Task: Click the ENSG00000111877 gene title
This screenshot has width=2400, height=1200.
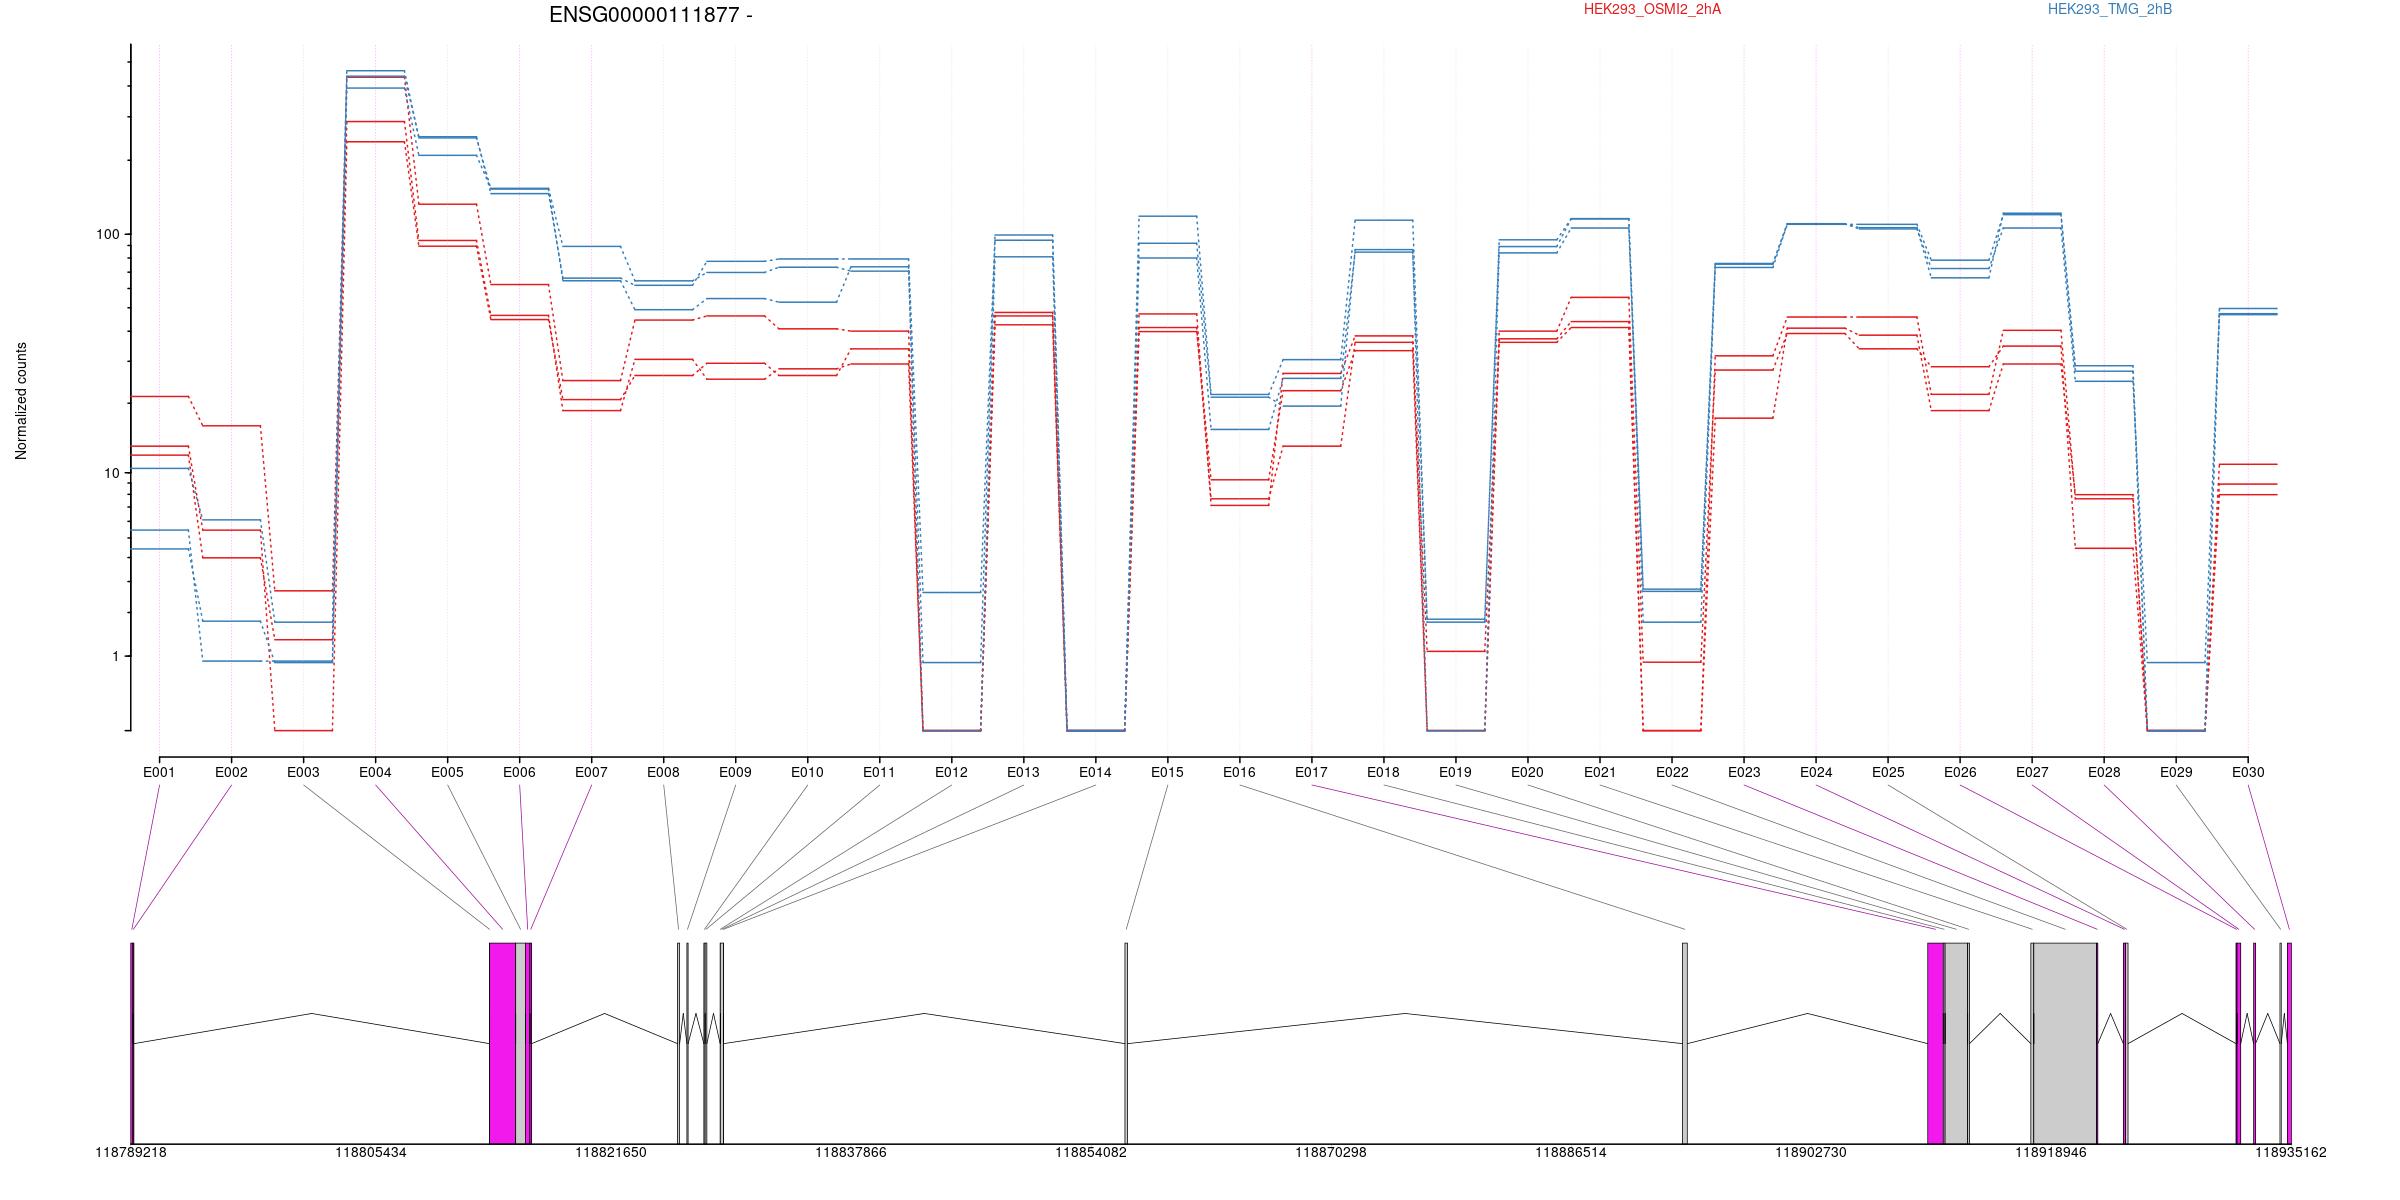Action: 650,15
